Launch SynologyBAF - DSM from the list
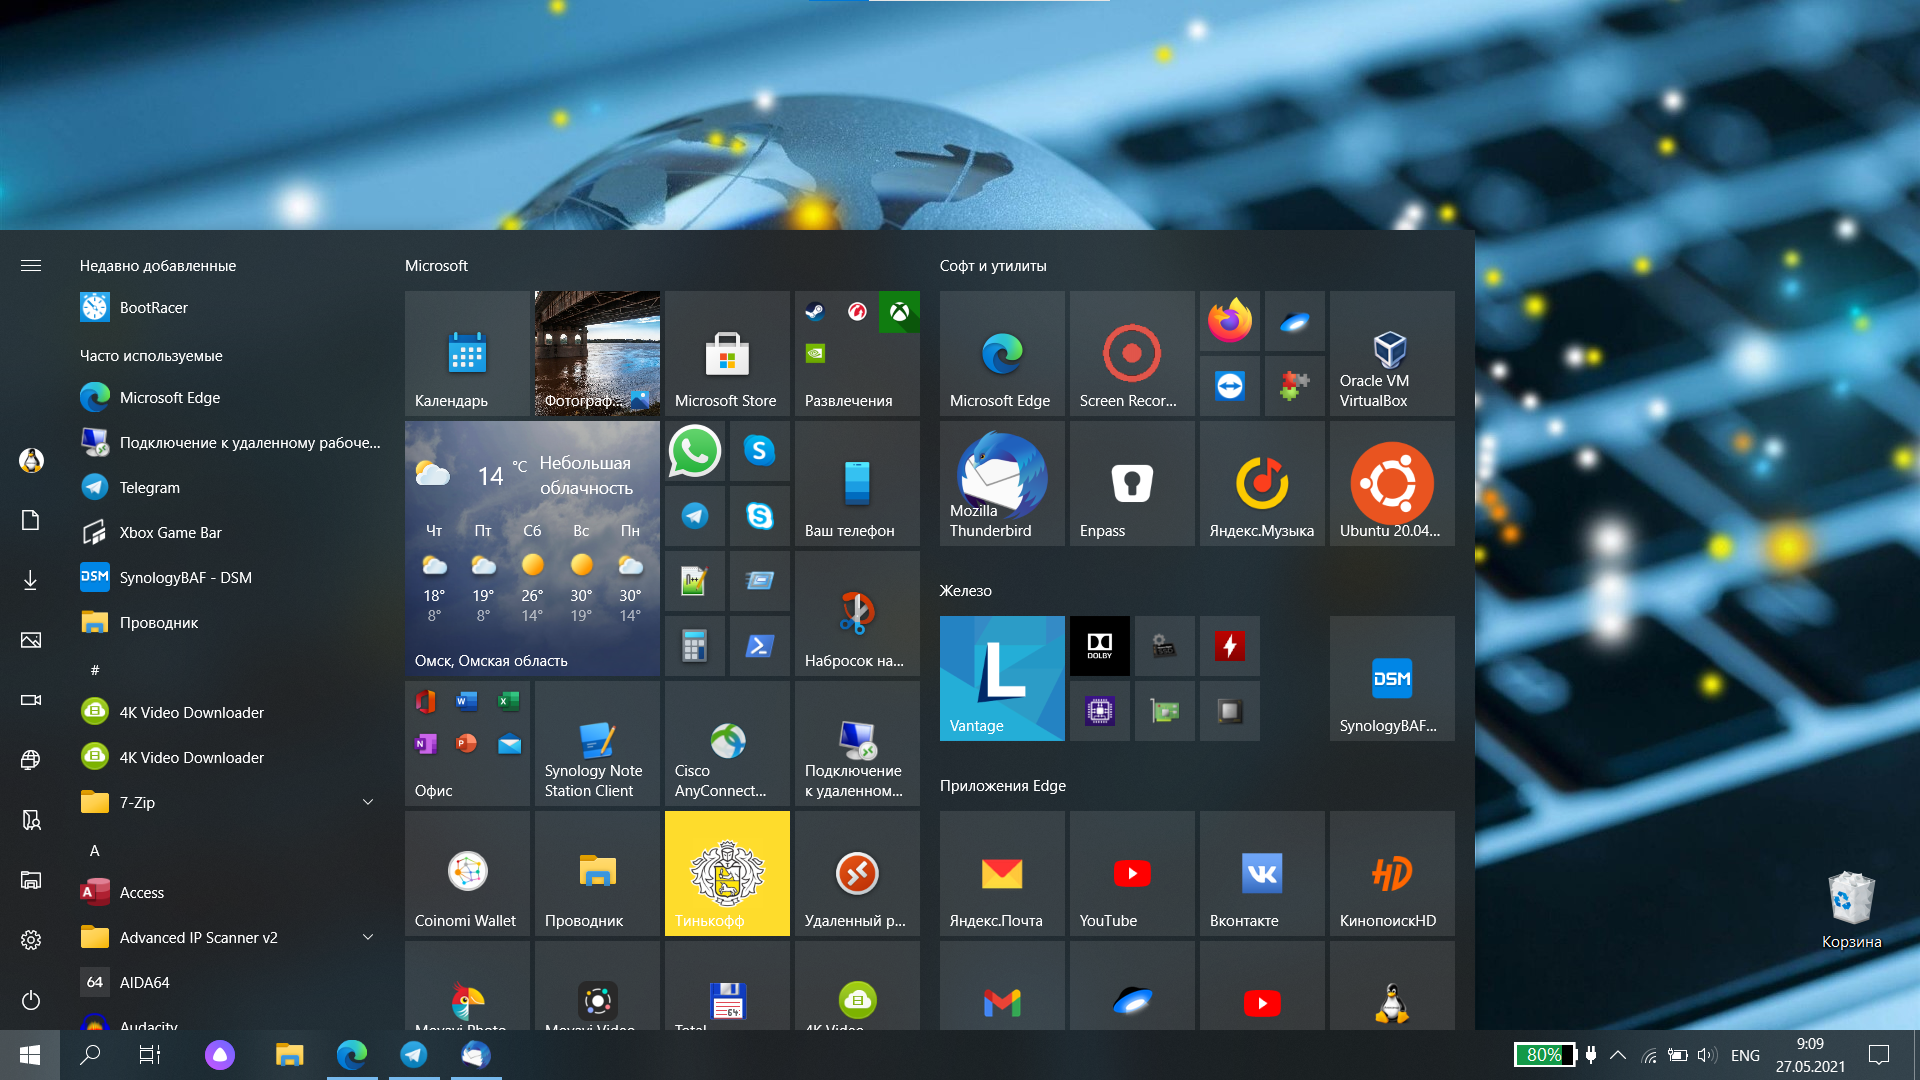Image resolution: width=1920 pixels, height=1080 pixels. click(230, 577)
